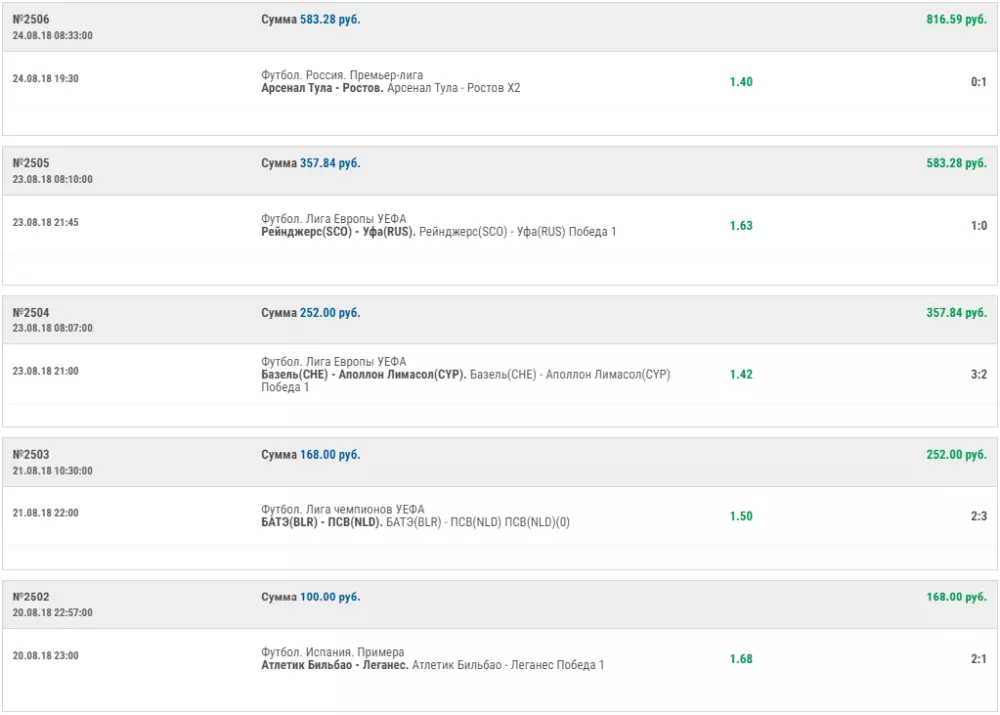Screen dimensions: 1000x715
Task: Open Рейнджерс(SCO) - Уфа(RUS) match
Action: [x=338, y=232]
